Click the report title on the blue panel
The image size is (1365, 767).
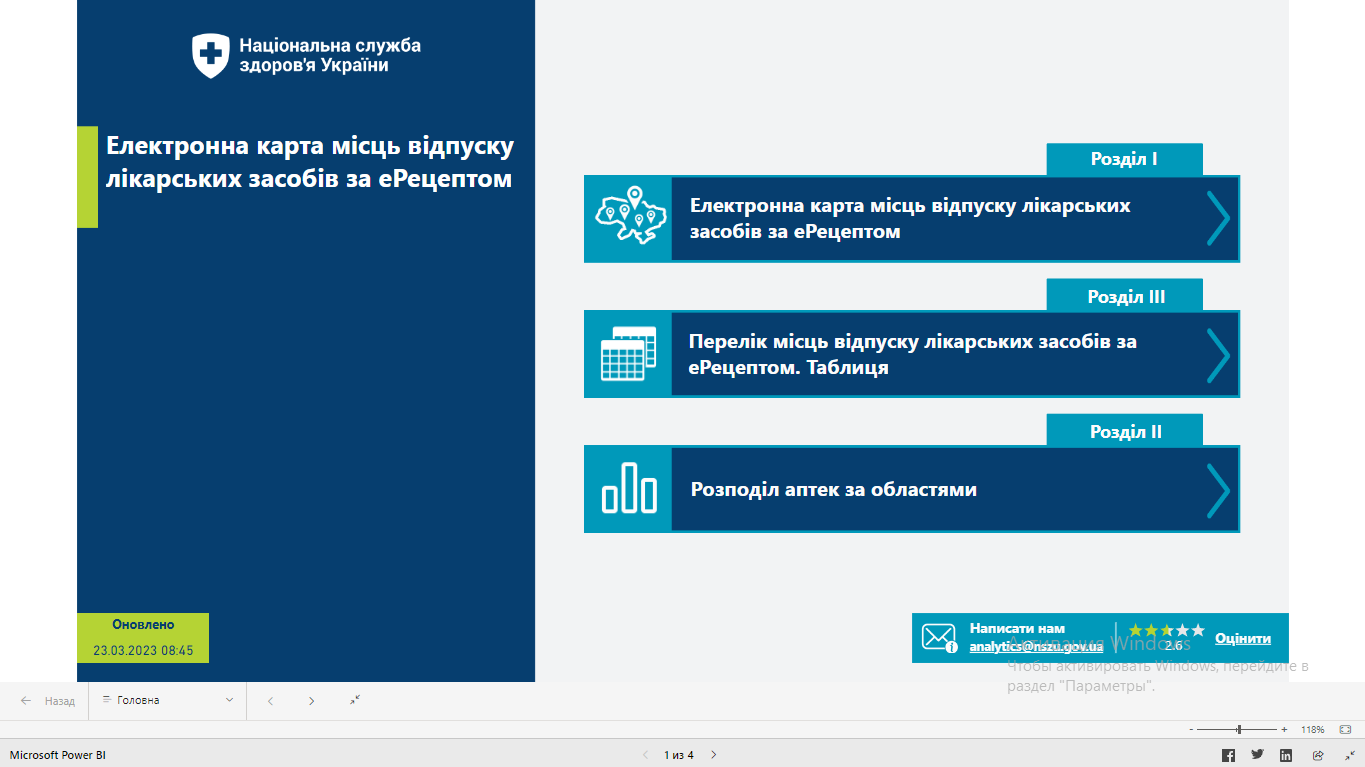pyautogui.click(x=310, y=162)
